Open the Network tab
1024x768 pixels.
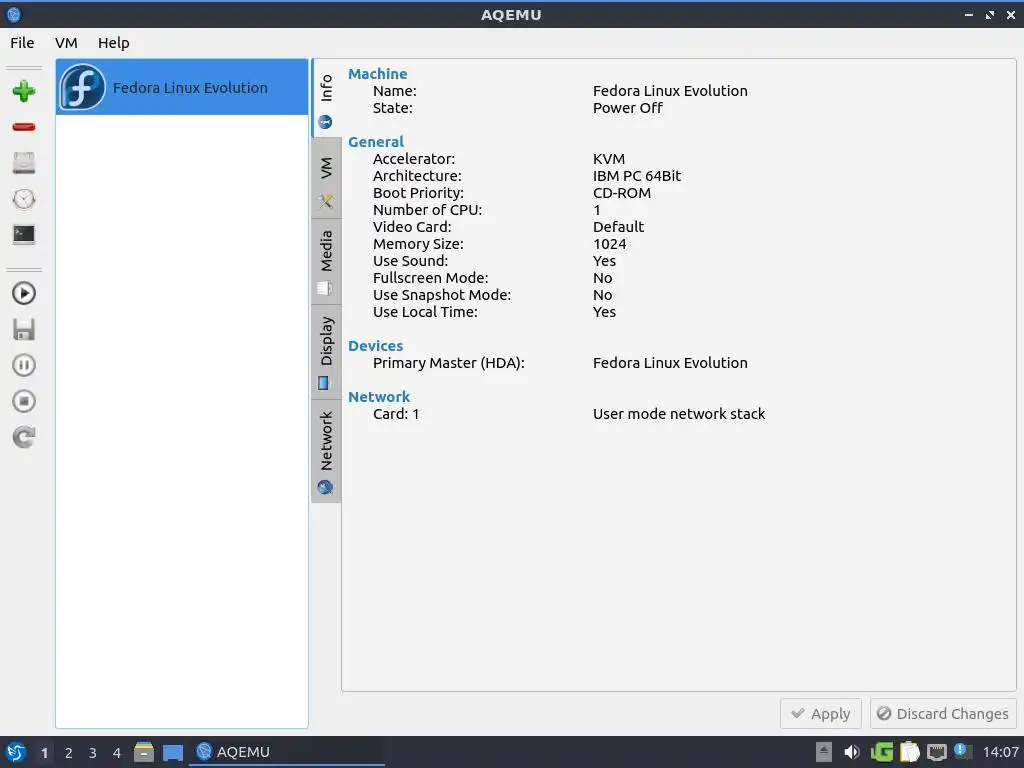(x=326, y=451)
